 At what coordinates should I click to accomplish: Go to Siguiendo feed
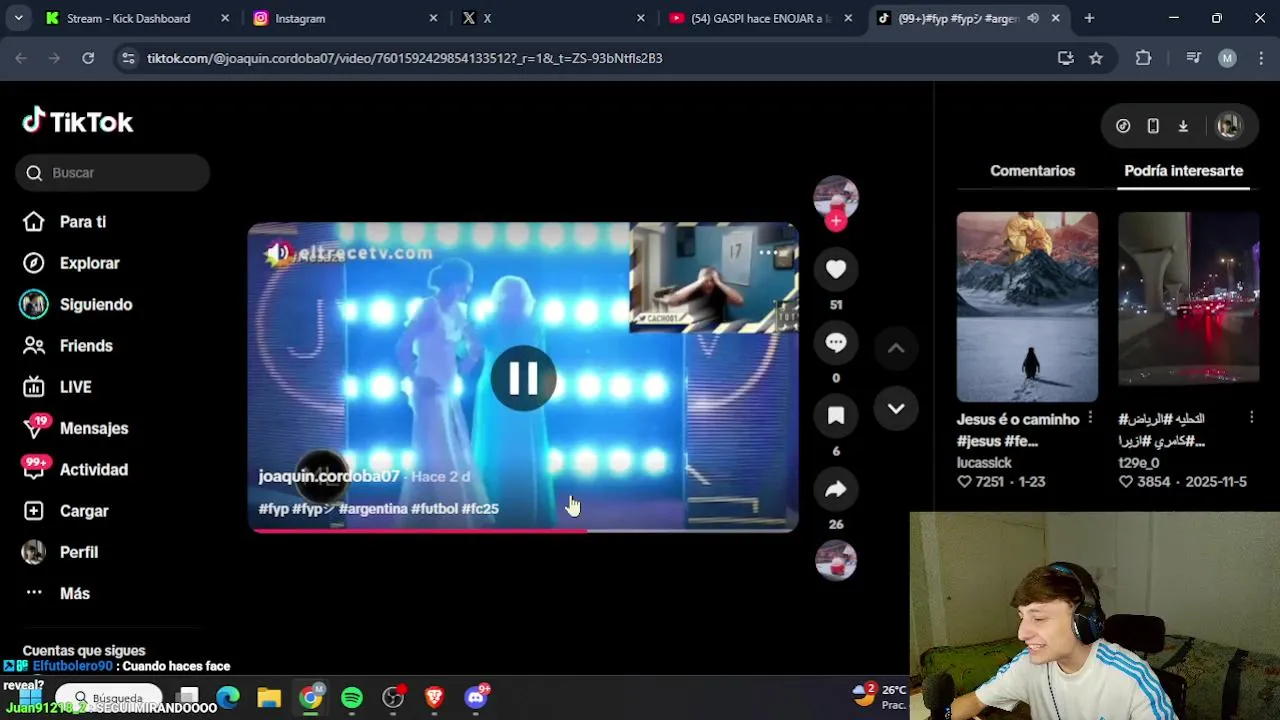tap(77, 304)
